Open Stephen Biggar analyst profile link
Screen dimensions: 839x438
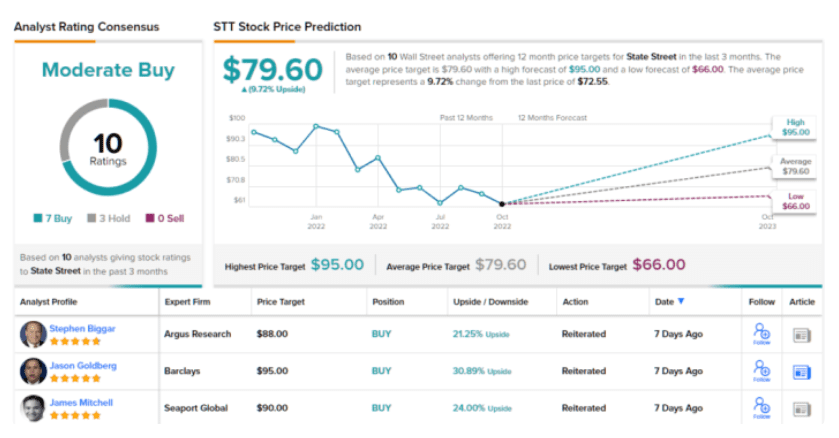[x=82, y=328]
